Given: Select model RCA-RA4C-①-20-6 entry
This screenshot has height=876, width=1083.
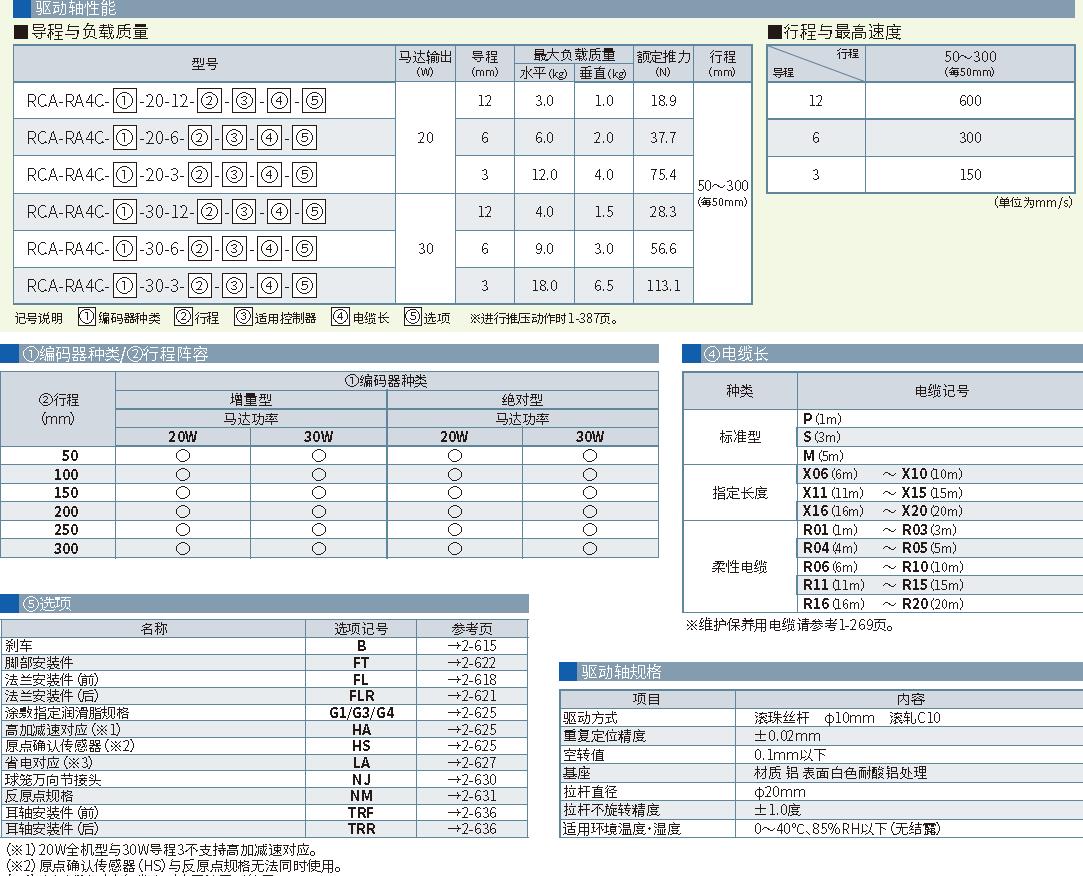Looking at the screenshot, I should point(171,138).
